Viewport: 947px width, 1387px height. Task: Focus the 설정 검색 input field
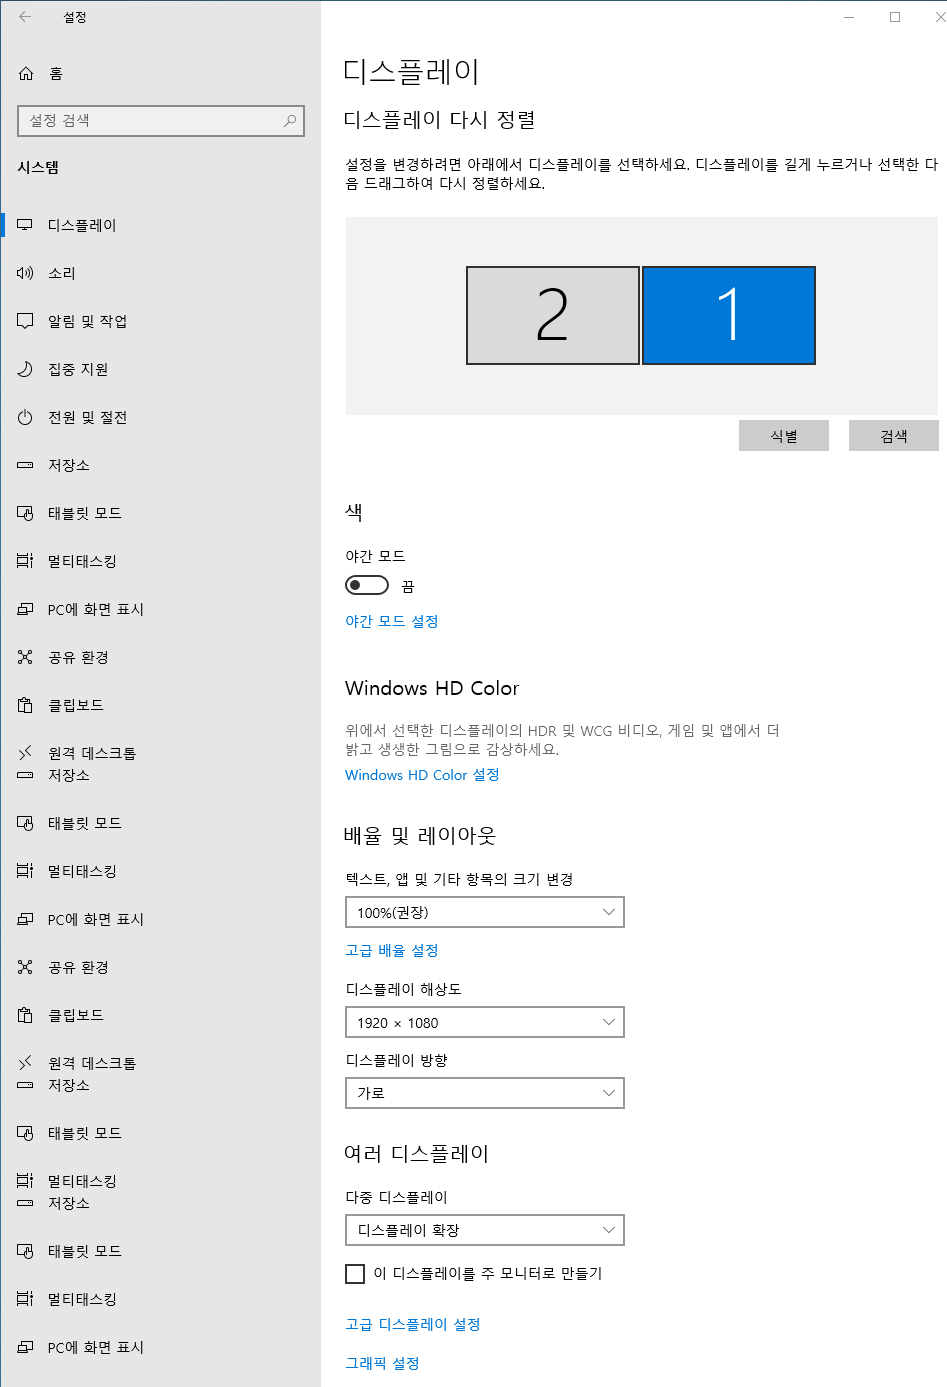(161, 120)
